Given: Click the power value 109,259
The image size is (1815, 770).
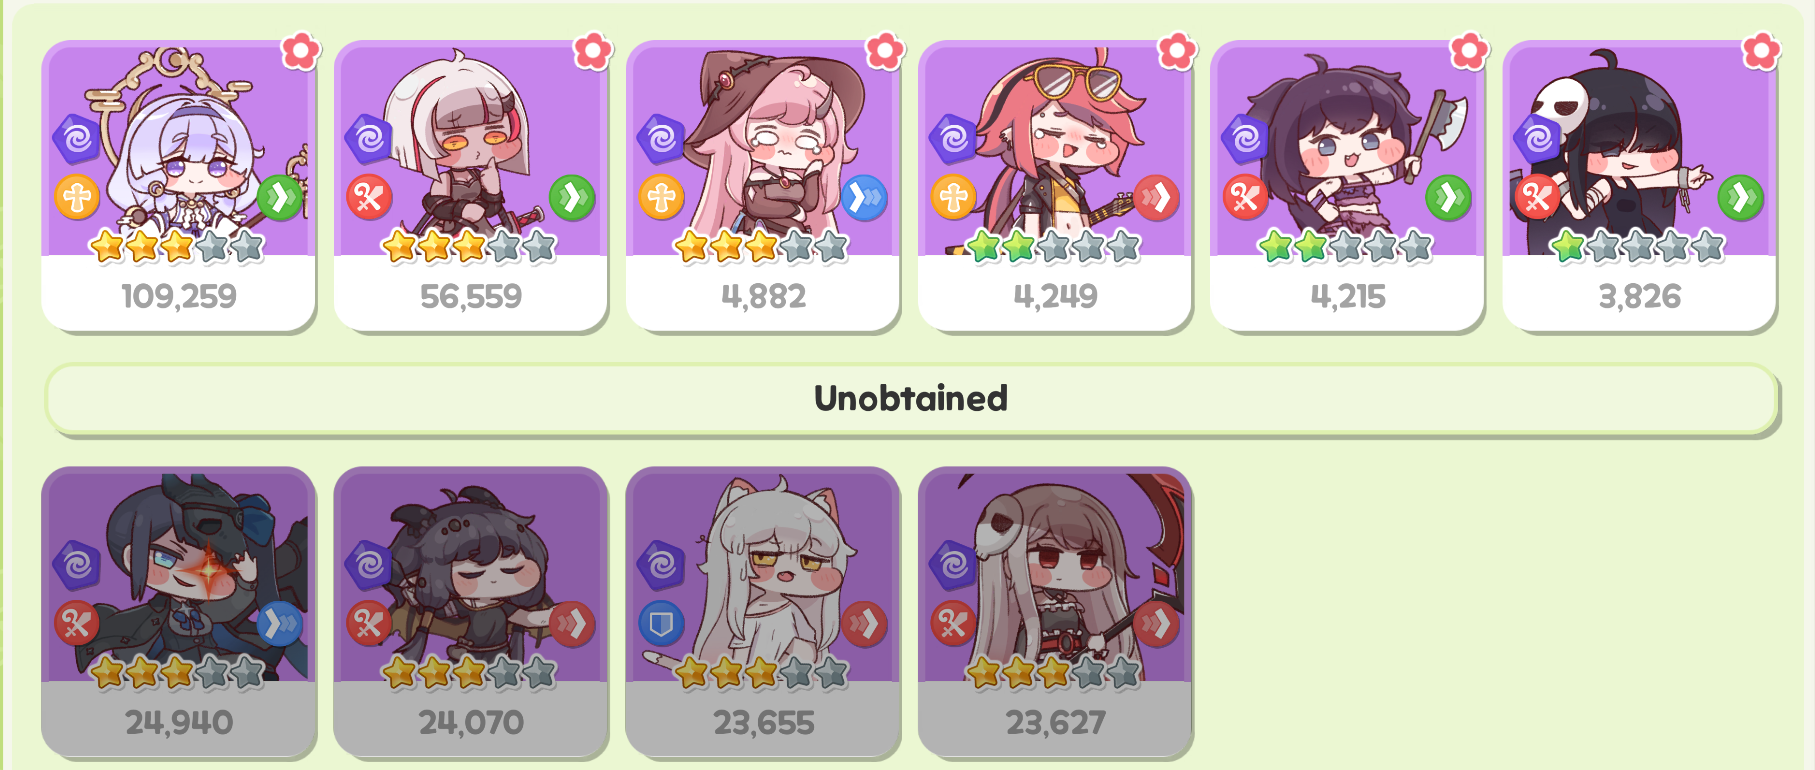Looking at the screenshot, I should click(x=179, y=296).
